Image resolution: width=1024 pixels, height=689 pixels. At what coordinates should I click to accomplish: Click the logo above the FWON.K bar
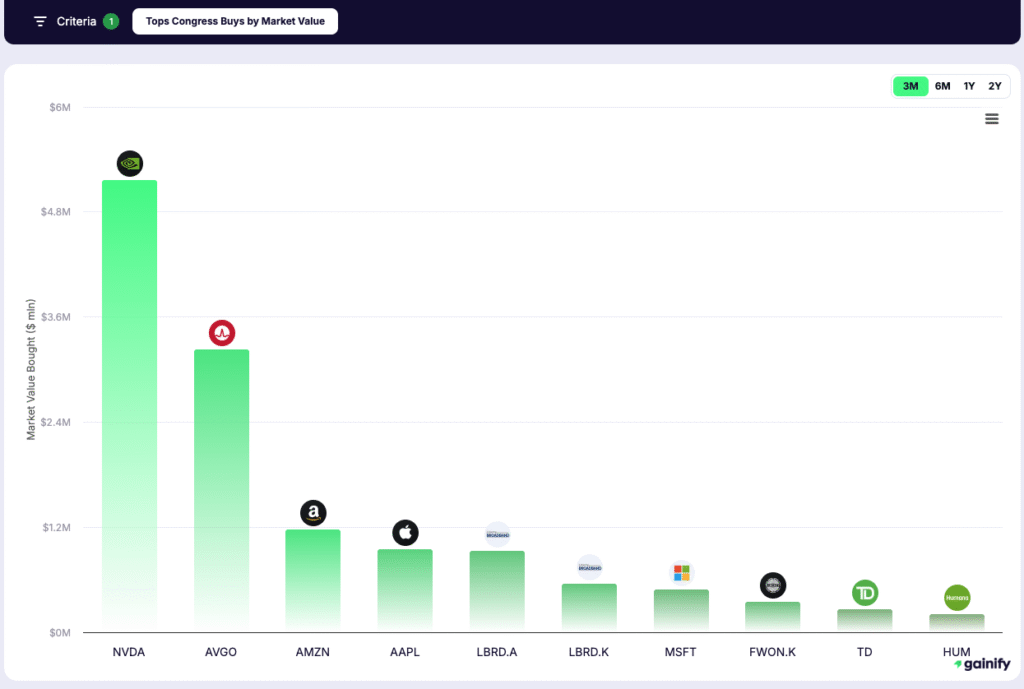pos(773,585)
